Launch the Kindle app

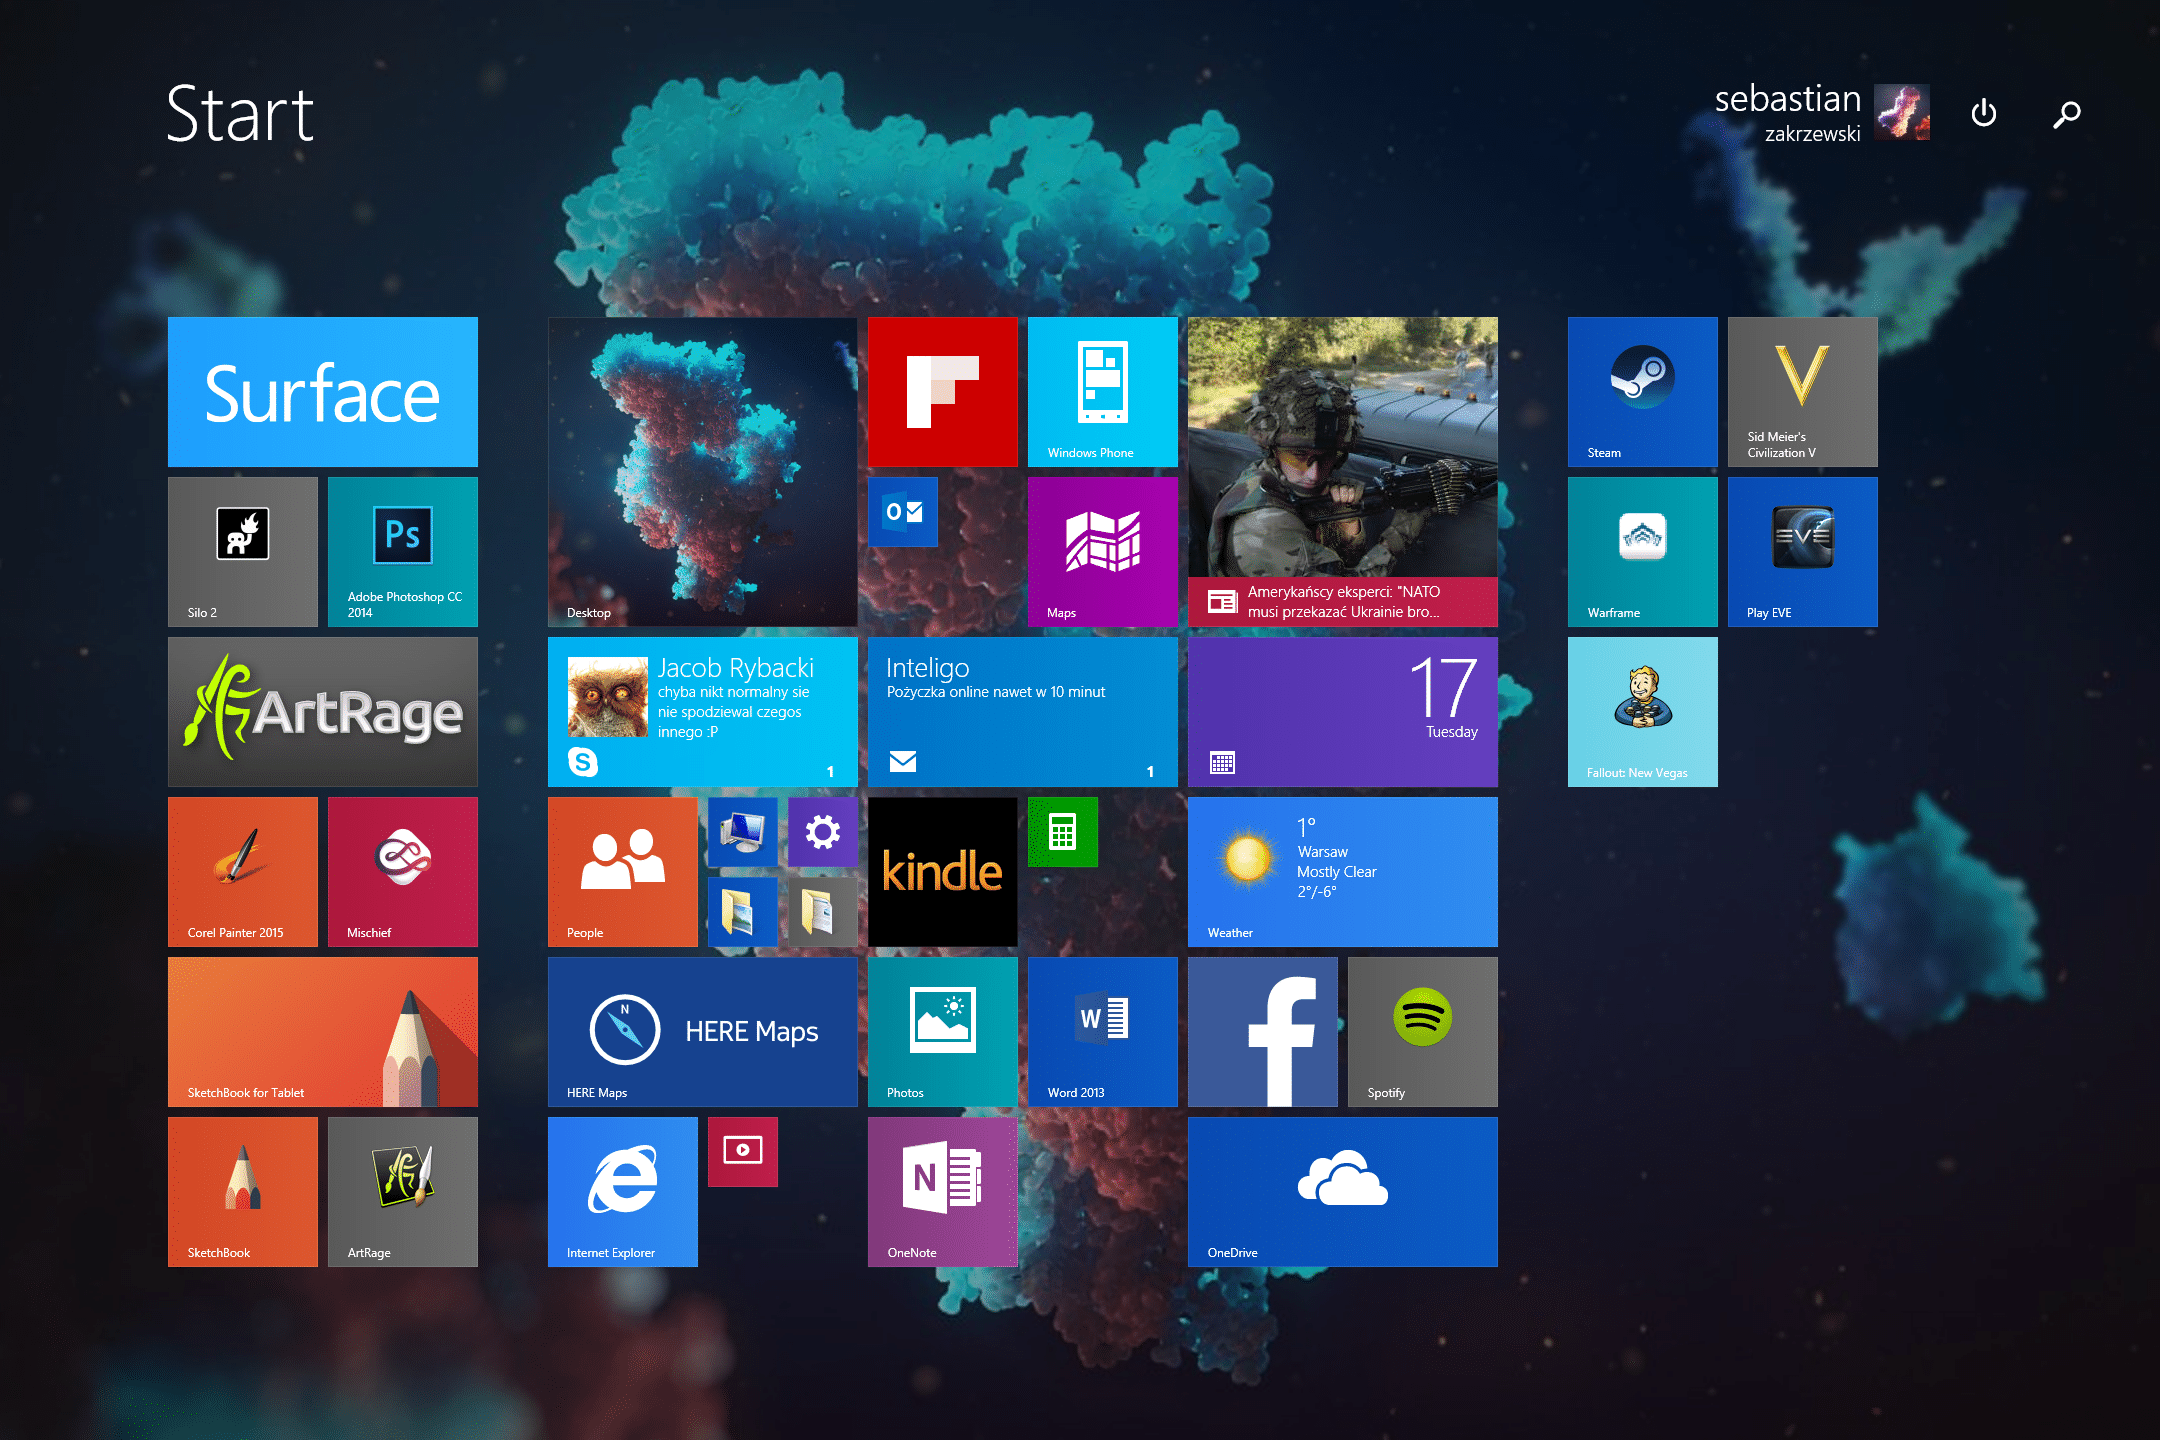943,872
